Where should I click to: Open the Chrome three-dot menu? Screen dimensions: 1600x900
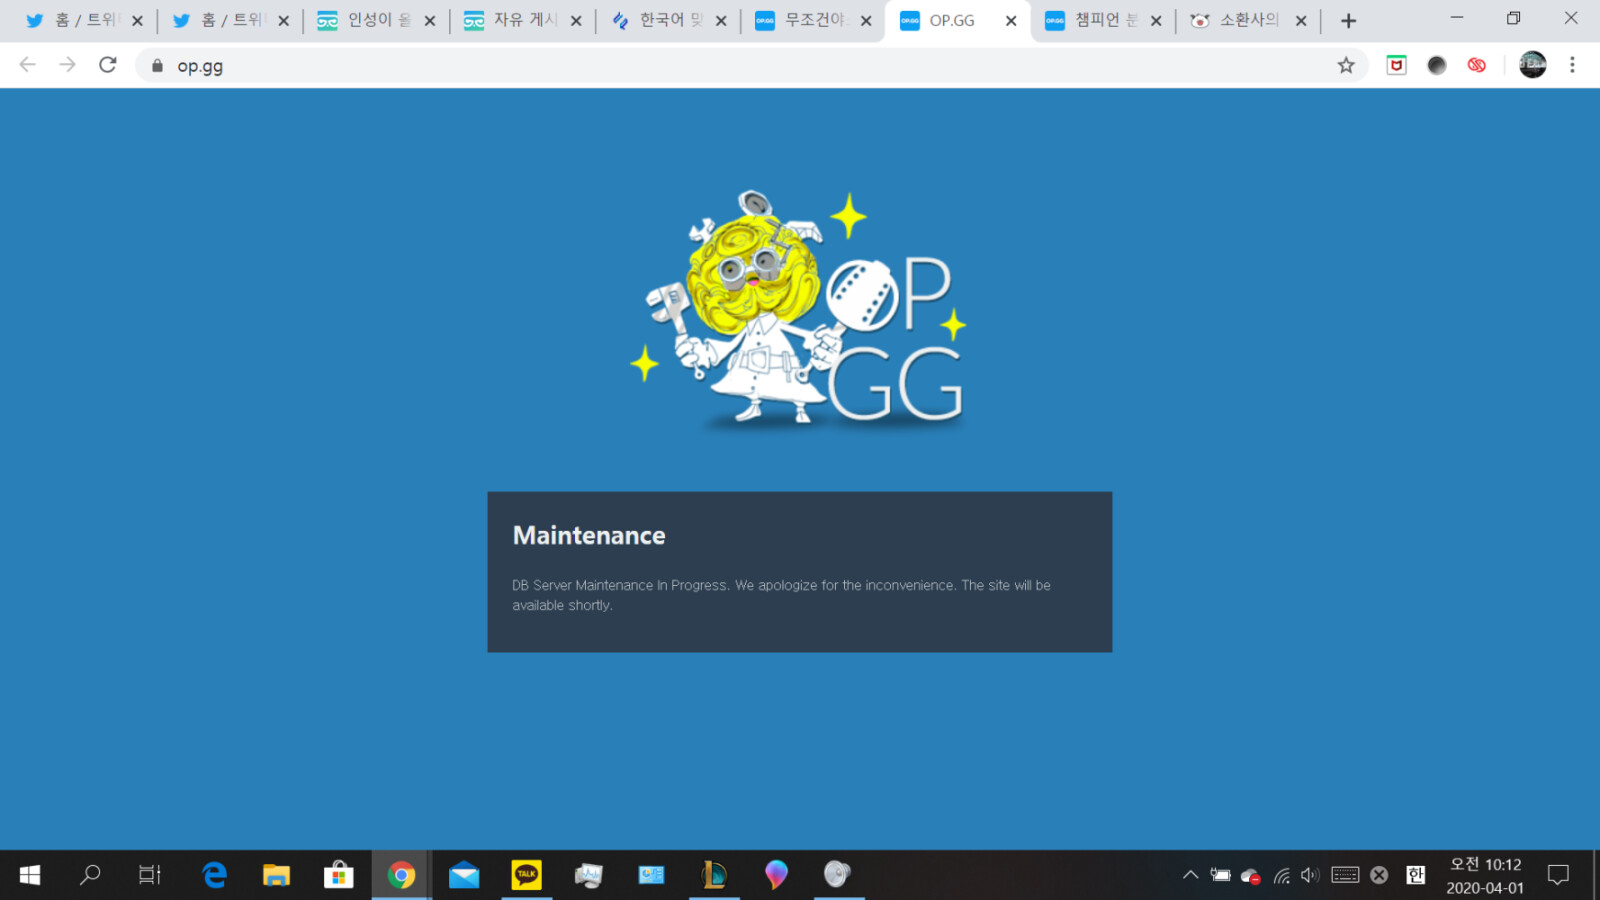click(1572, 65)
